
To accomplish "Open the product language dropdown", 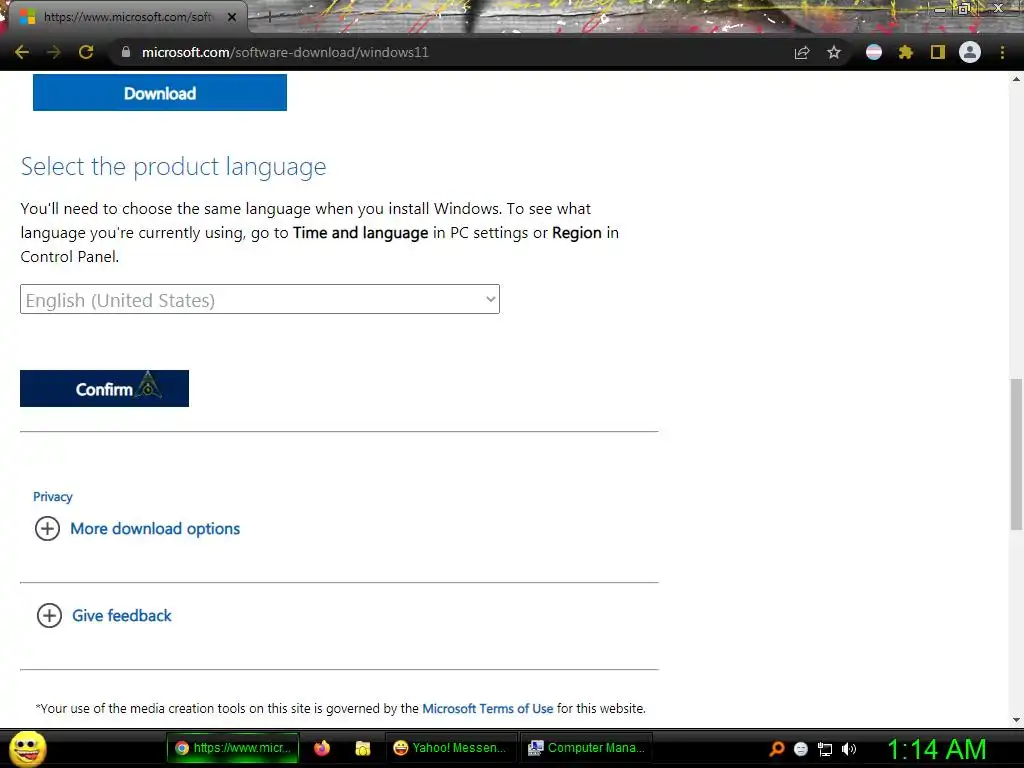I will coord(260,299).
